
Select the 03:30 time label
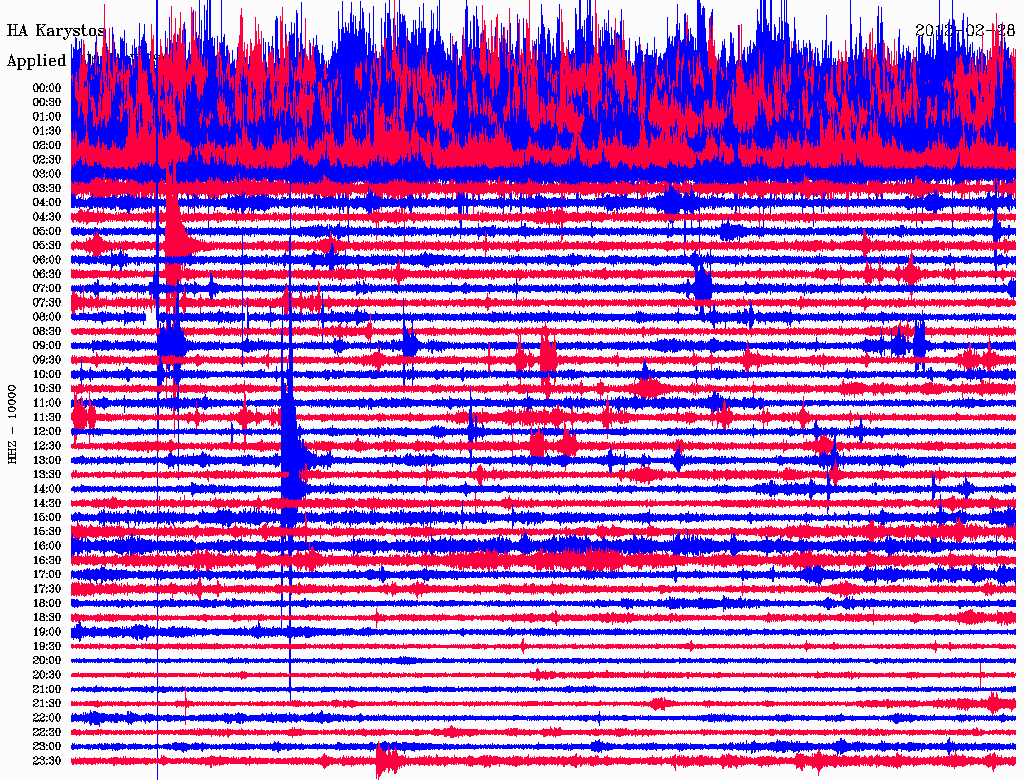pos(47,188)
